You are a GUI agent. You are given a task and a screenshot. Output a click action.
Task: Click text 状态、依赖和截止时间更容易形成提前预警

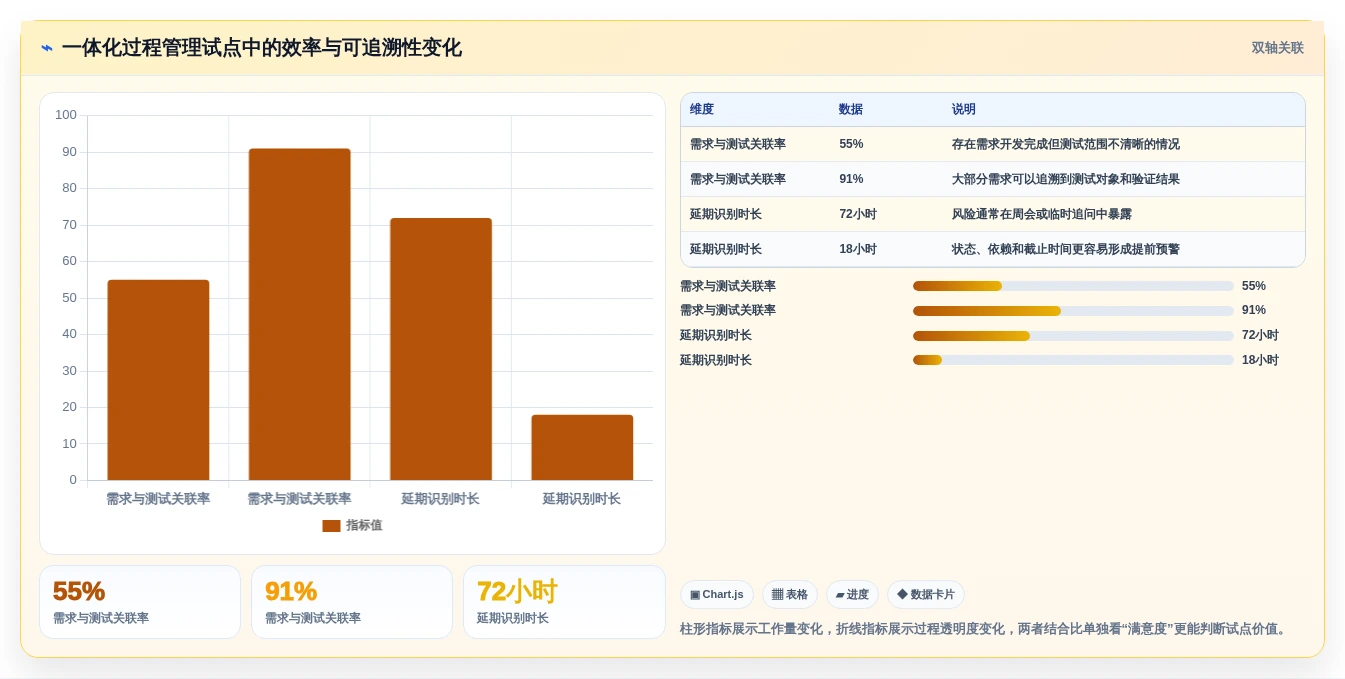click(1066, 249)
